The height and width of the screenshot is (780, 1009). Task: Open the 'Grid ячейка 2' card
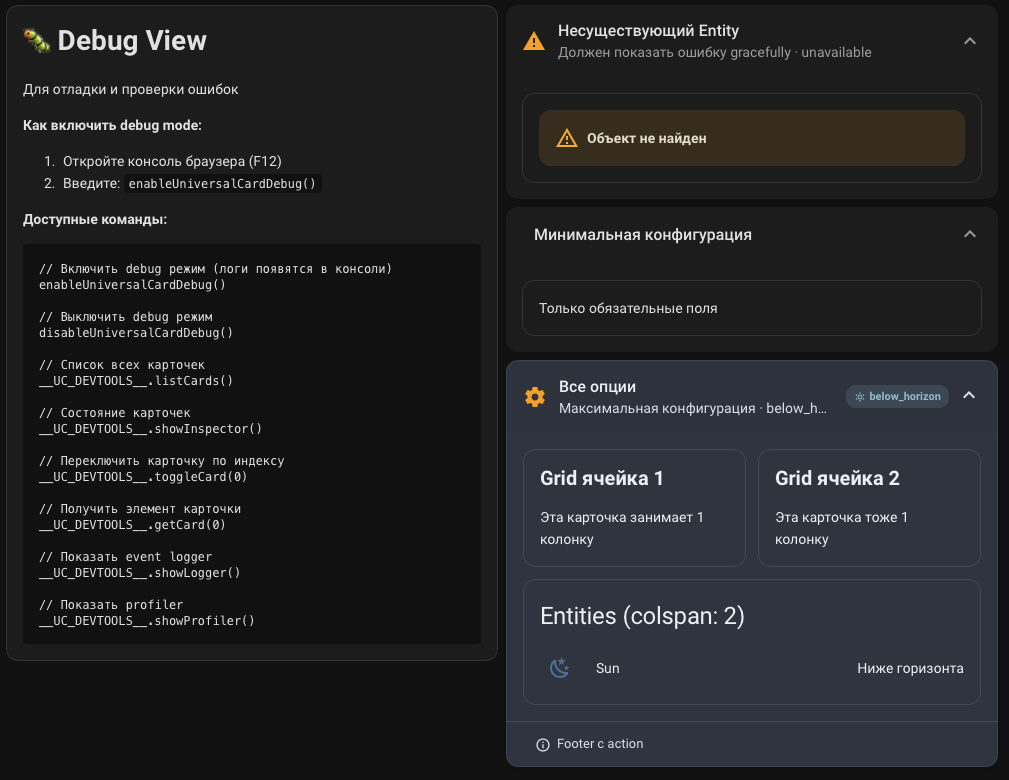click(x=869, y=508)
